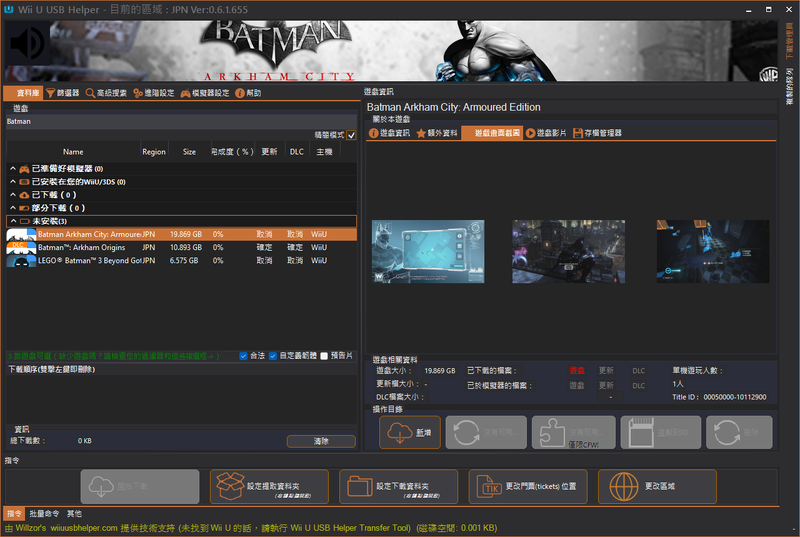Open the extra info star tab
The image size is (800, 537).
point(437,133)
